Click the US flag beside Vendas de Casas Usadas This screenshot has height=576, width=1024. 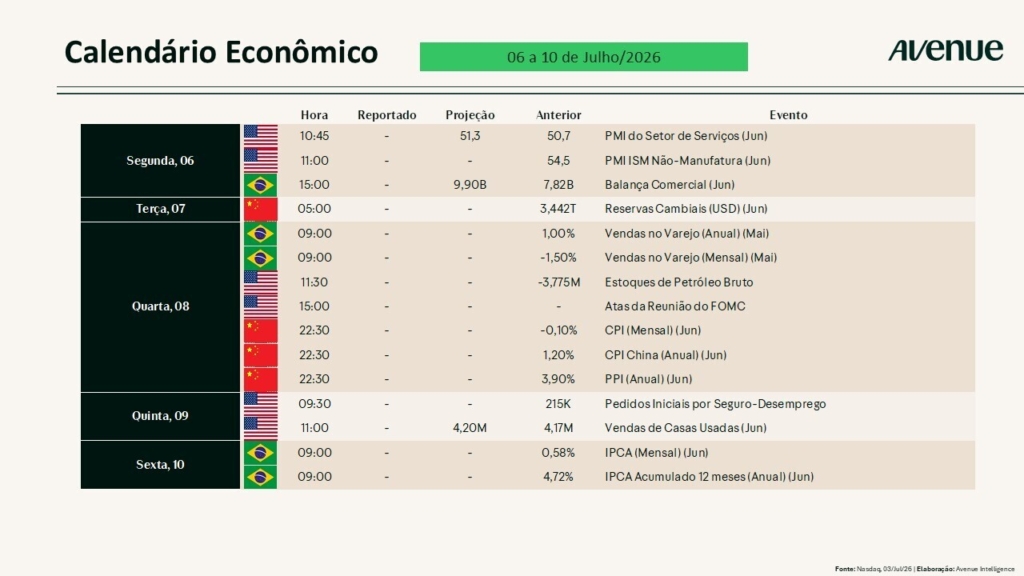(x=261, y=428)
